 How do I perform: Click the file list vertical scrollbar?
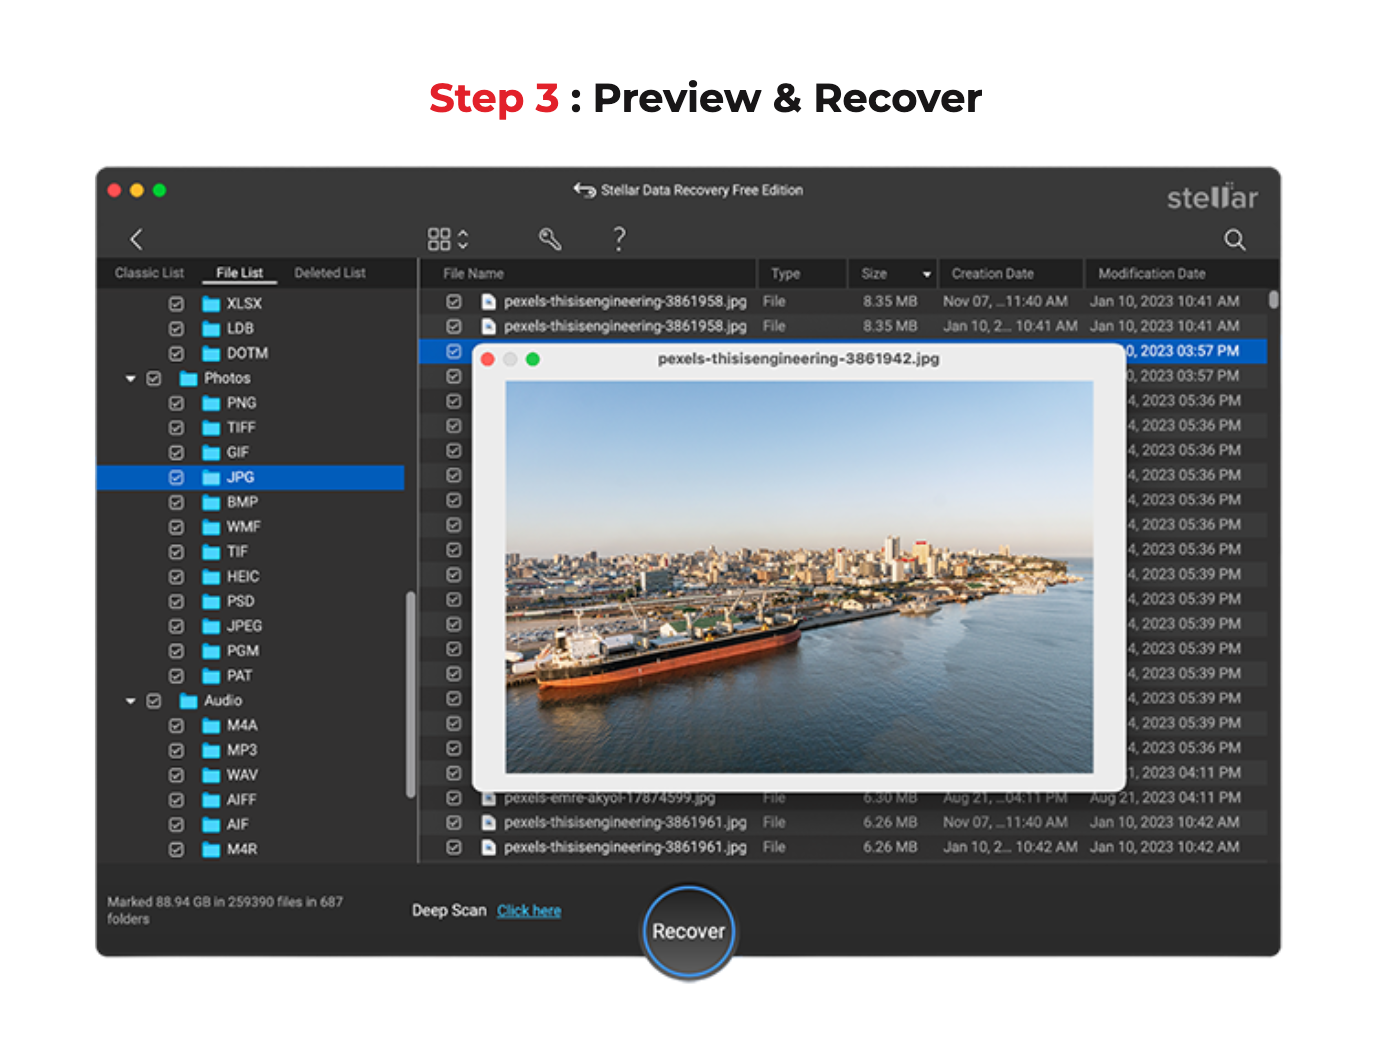[x=1273, y=300]
